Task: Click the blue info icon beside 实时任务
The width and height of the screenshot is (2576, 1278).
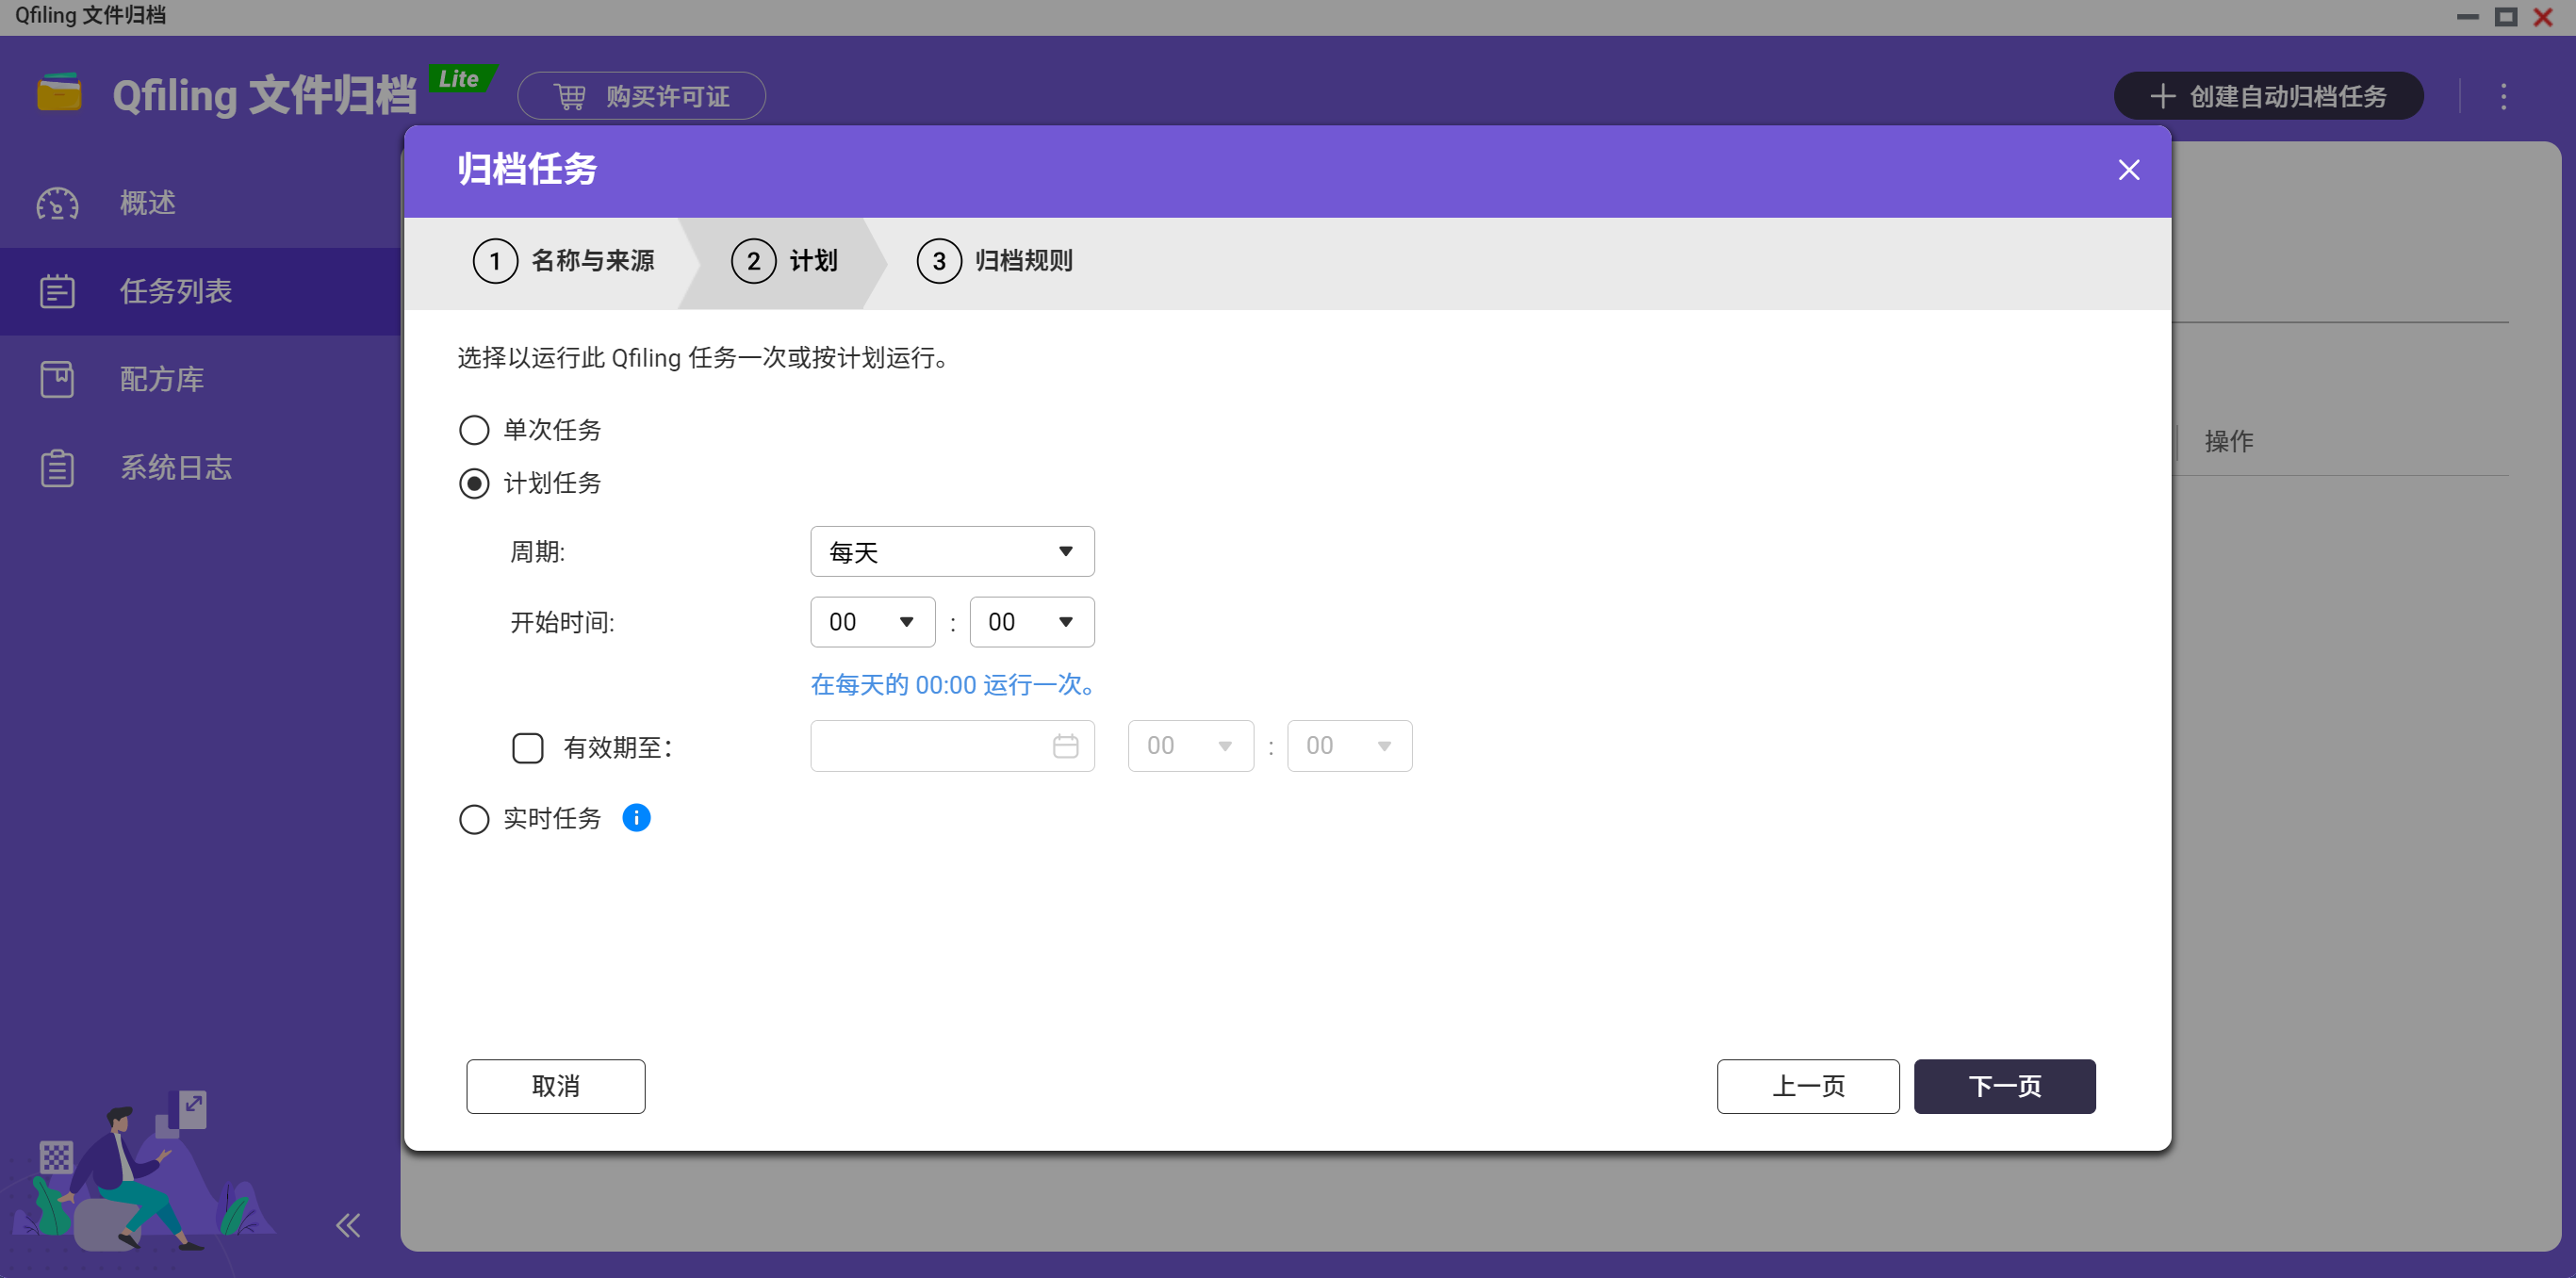Action: [636, 818]
